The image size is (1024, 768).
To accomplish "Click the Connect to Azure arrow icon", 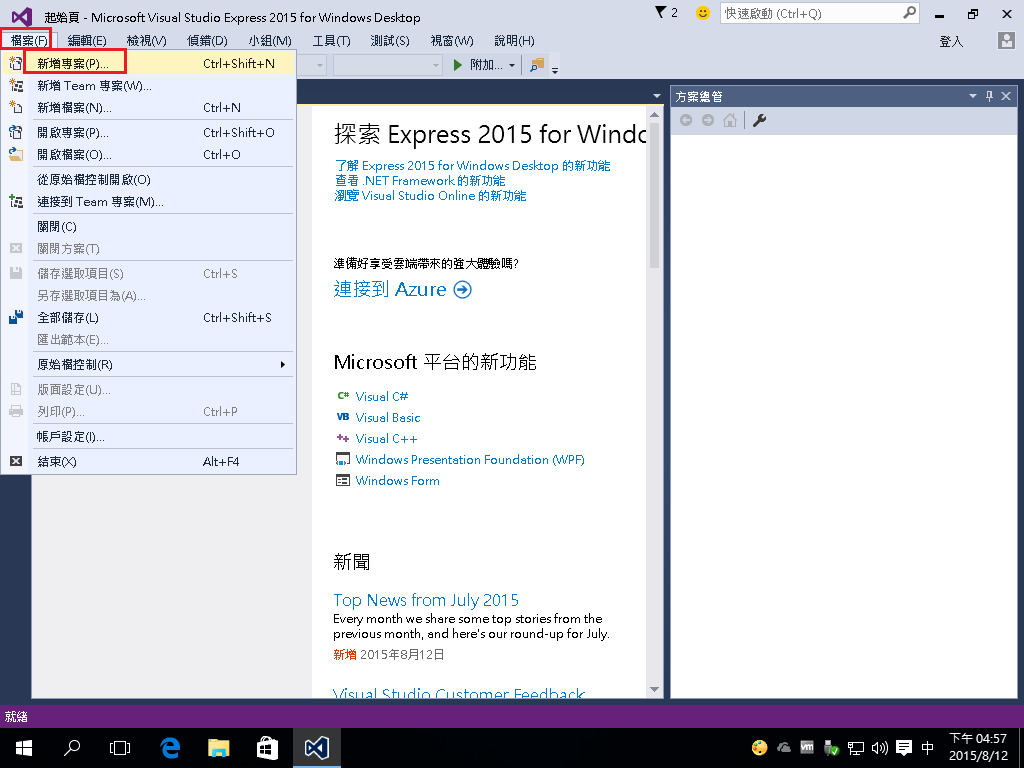I will coord(462,289).
